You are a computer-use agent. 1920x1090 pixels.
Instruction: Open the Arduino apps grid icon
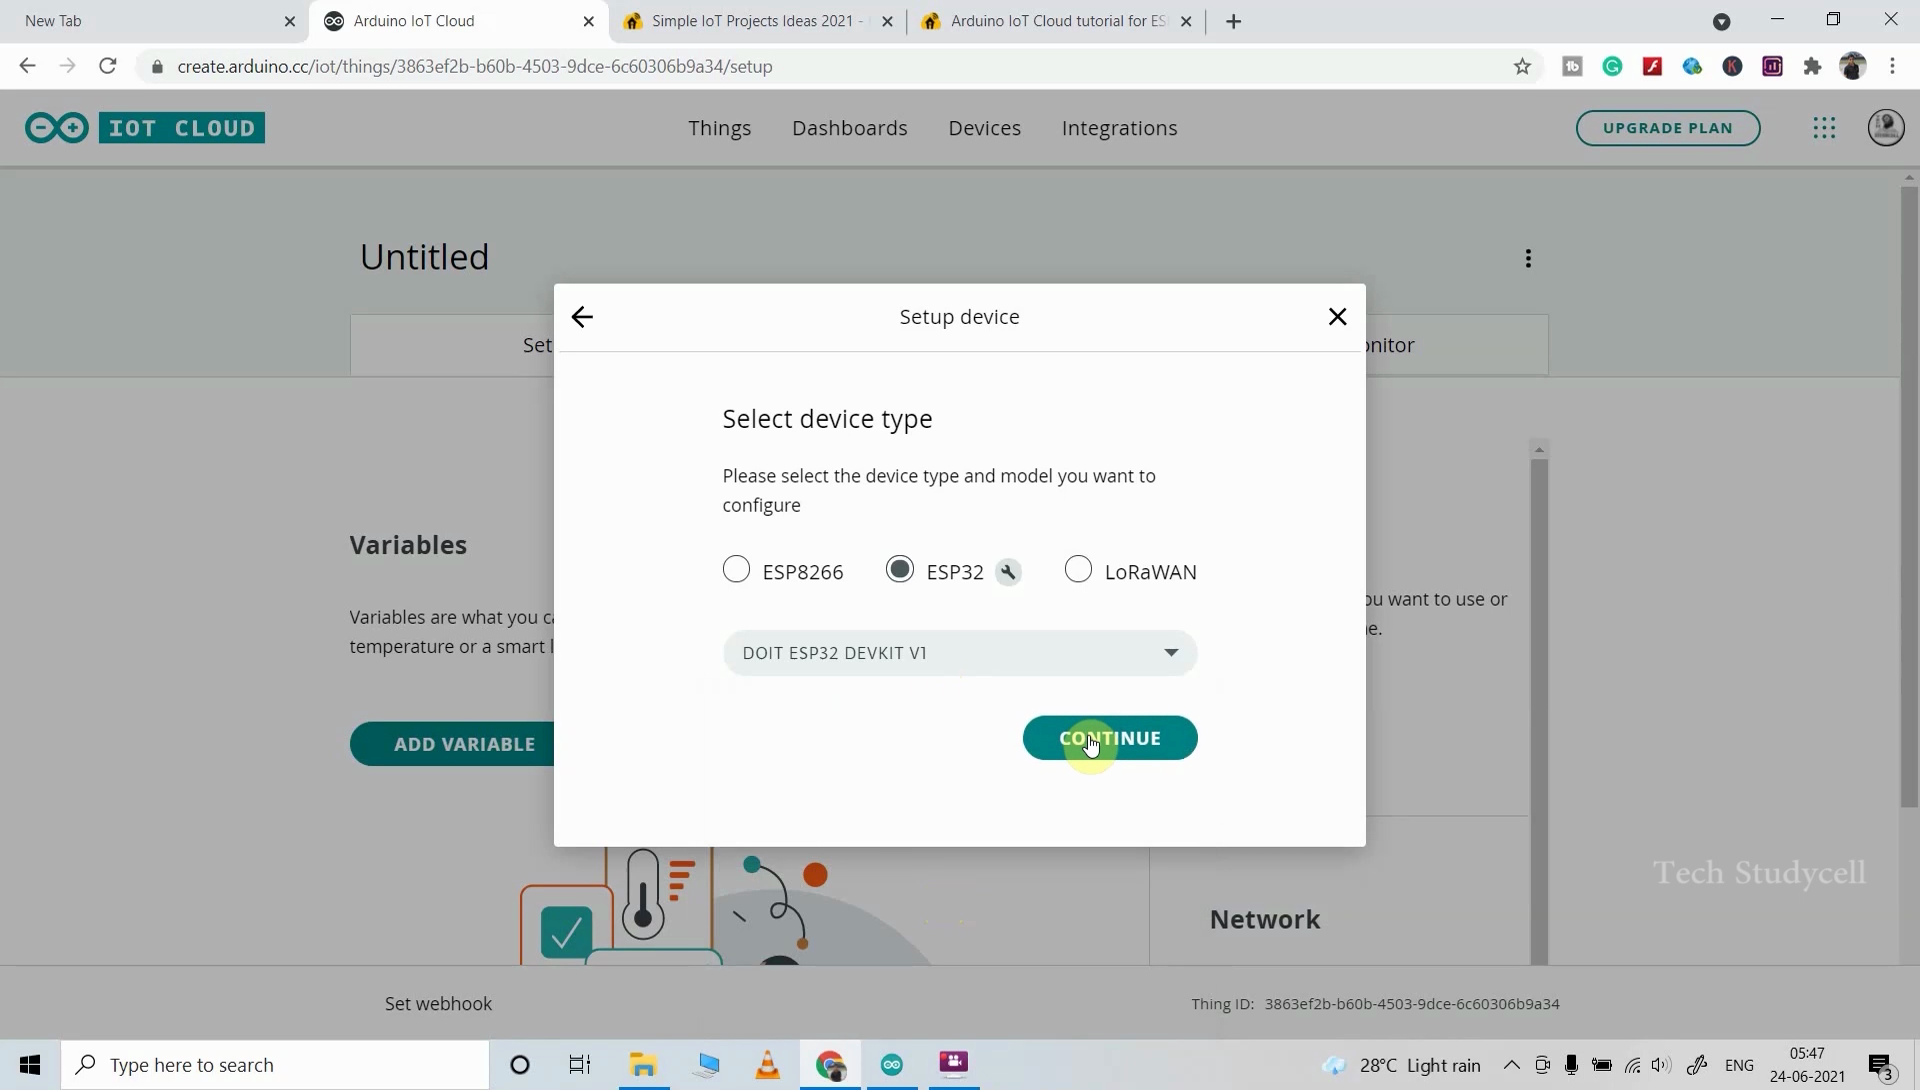tap(1824, 128)
